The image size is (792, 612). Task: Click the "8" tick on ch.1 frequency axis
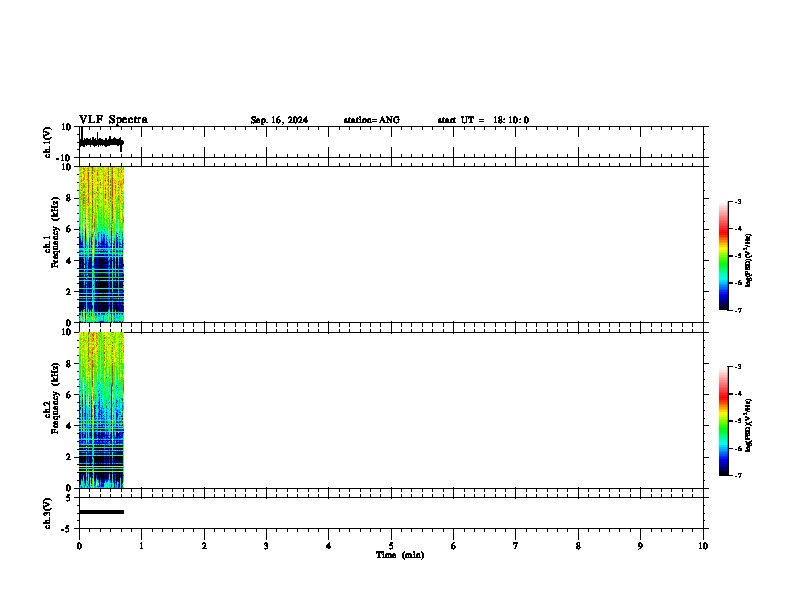[69, 198]
